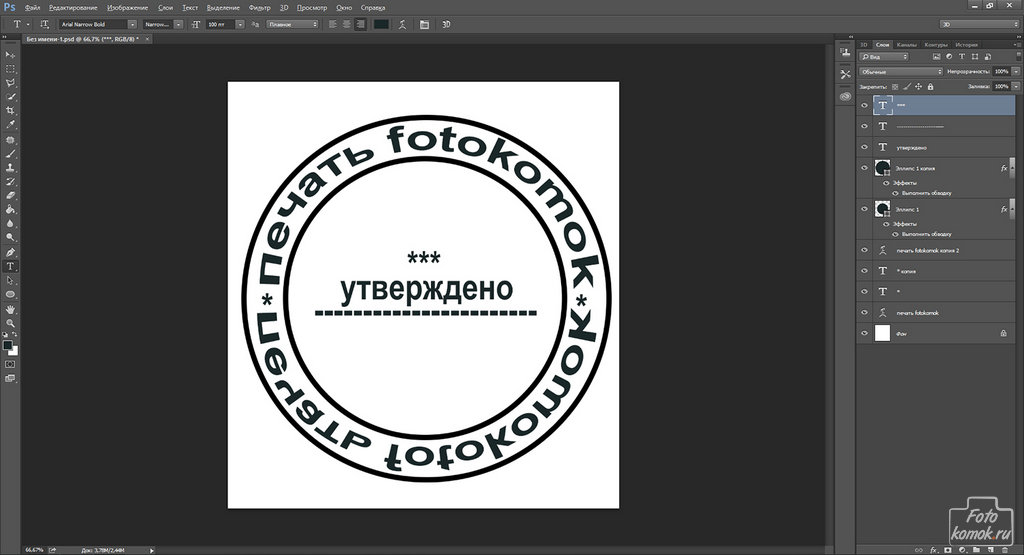
Task: Select the Quick Selection tool
Action: pos(10,97)
